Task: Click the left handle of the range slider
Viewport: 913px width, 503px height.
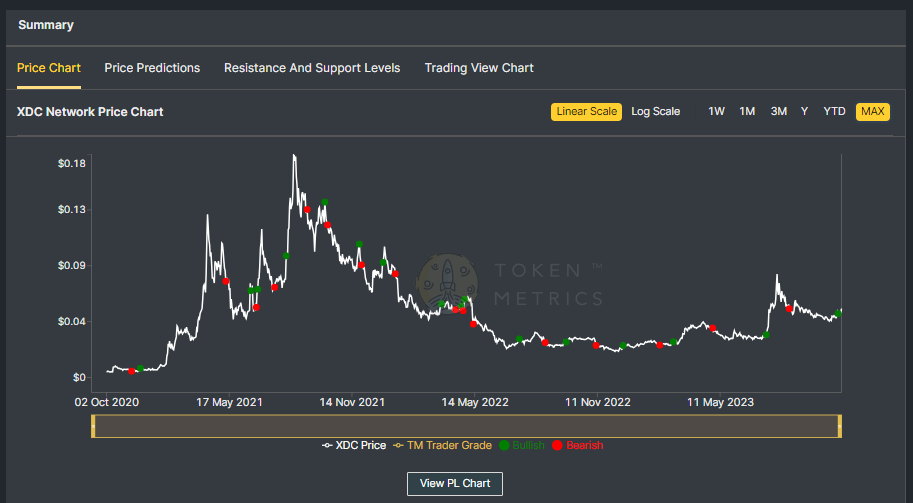Action: [93, 425]
